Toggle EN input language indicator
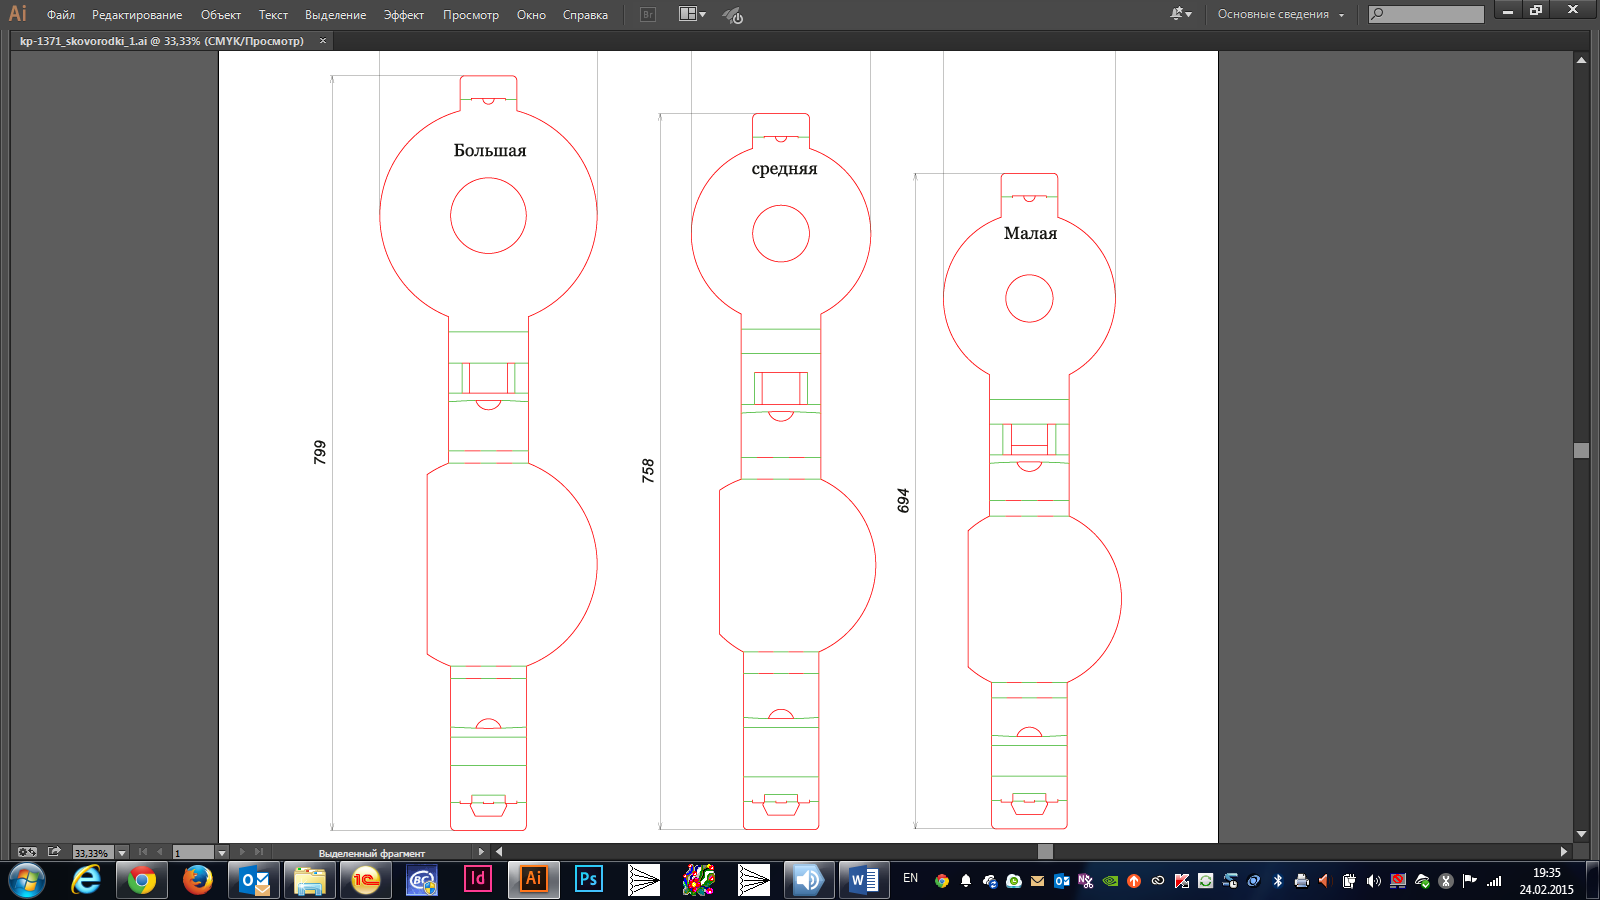Viewport: 1600px width, 900px height. (x=910, y=879)
